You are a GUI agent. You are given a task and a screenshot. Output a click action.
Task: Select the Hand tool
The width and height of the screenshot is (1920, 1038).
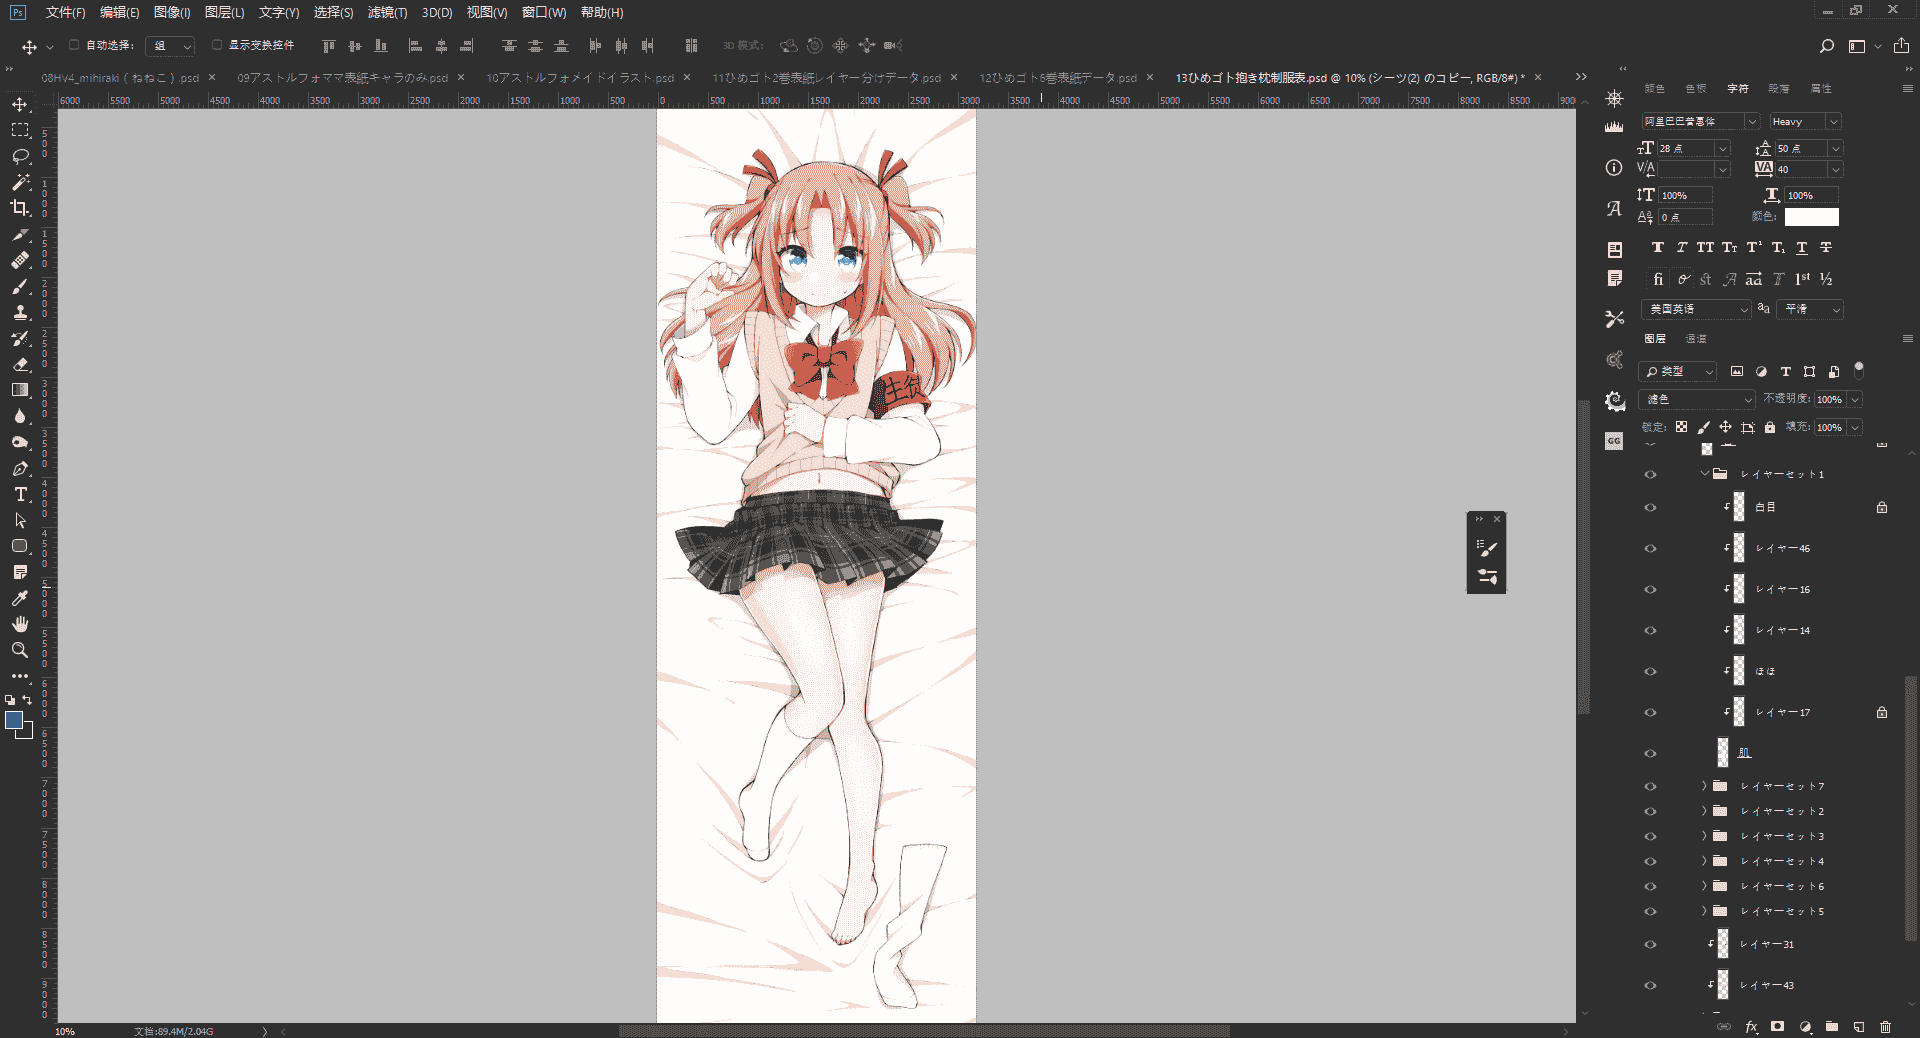point(20,624)
